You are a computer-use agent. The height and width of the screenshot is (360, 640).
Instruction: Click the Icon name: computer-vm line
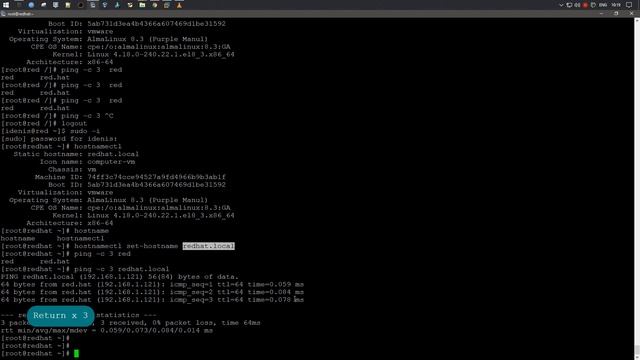click(87, 162)
